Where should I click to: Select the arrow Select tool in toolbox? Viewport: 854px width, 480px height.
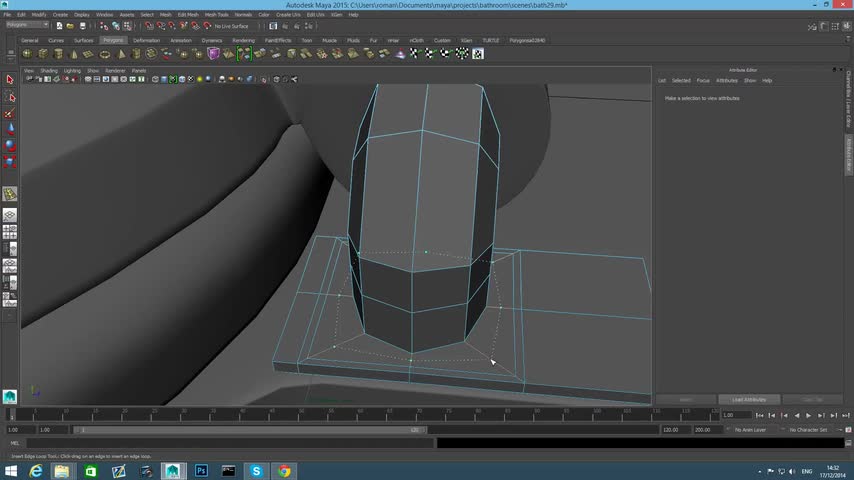(x=10, y=80)
